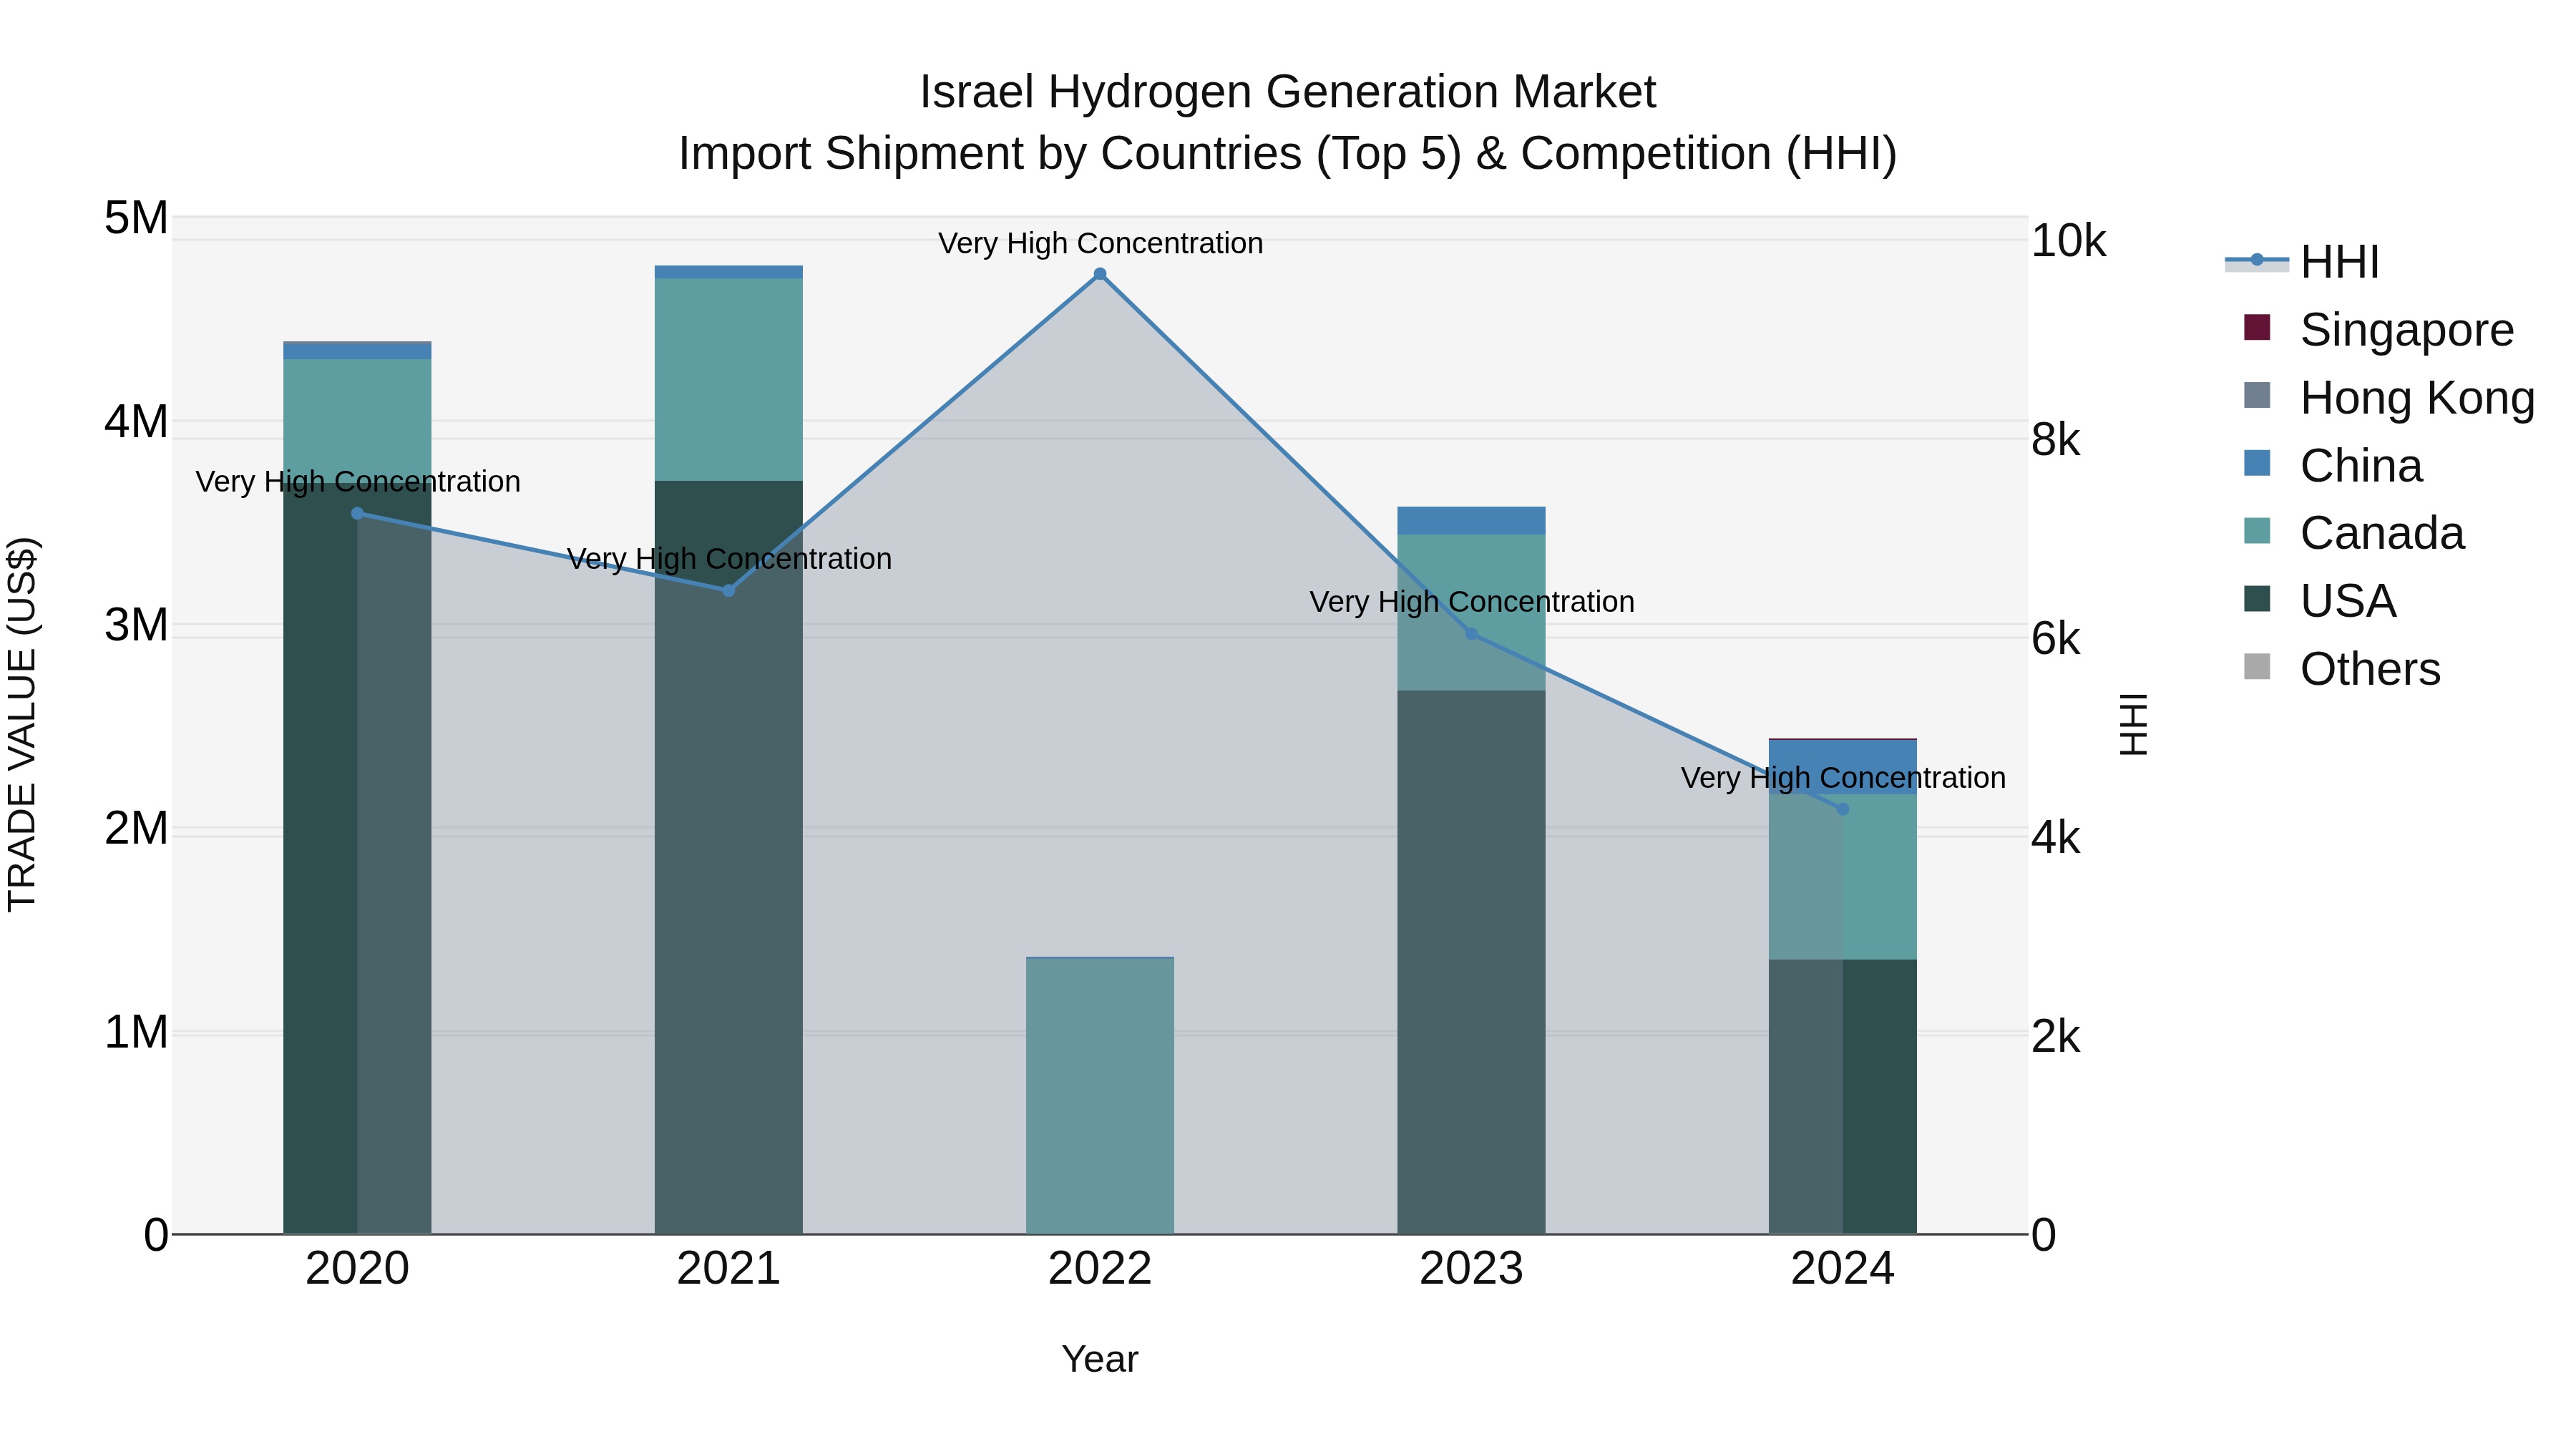This screenshot has width=2576, height=1449.
Task: Toggle USA series in the legend
Action: coord(2320,601)
